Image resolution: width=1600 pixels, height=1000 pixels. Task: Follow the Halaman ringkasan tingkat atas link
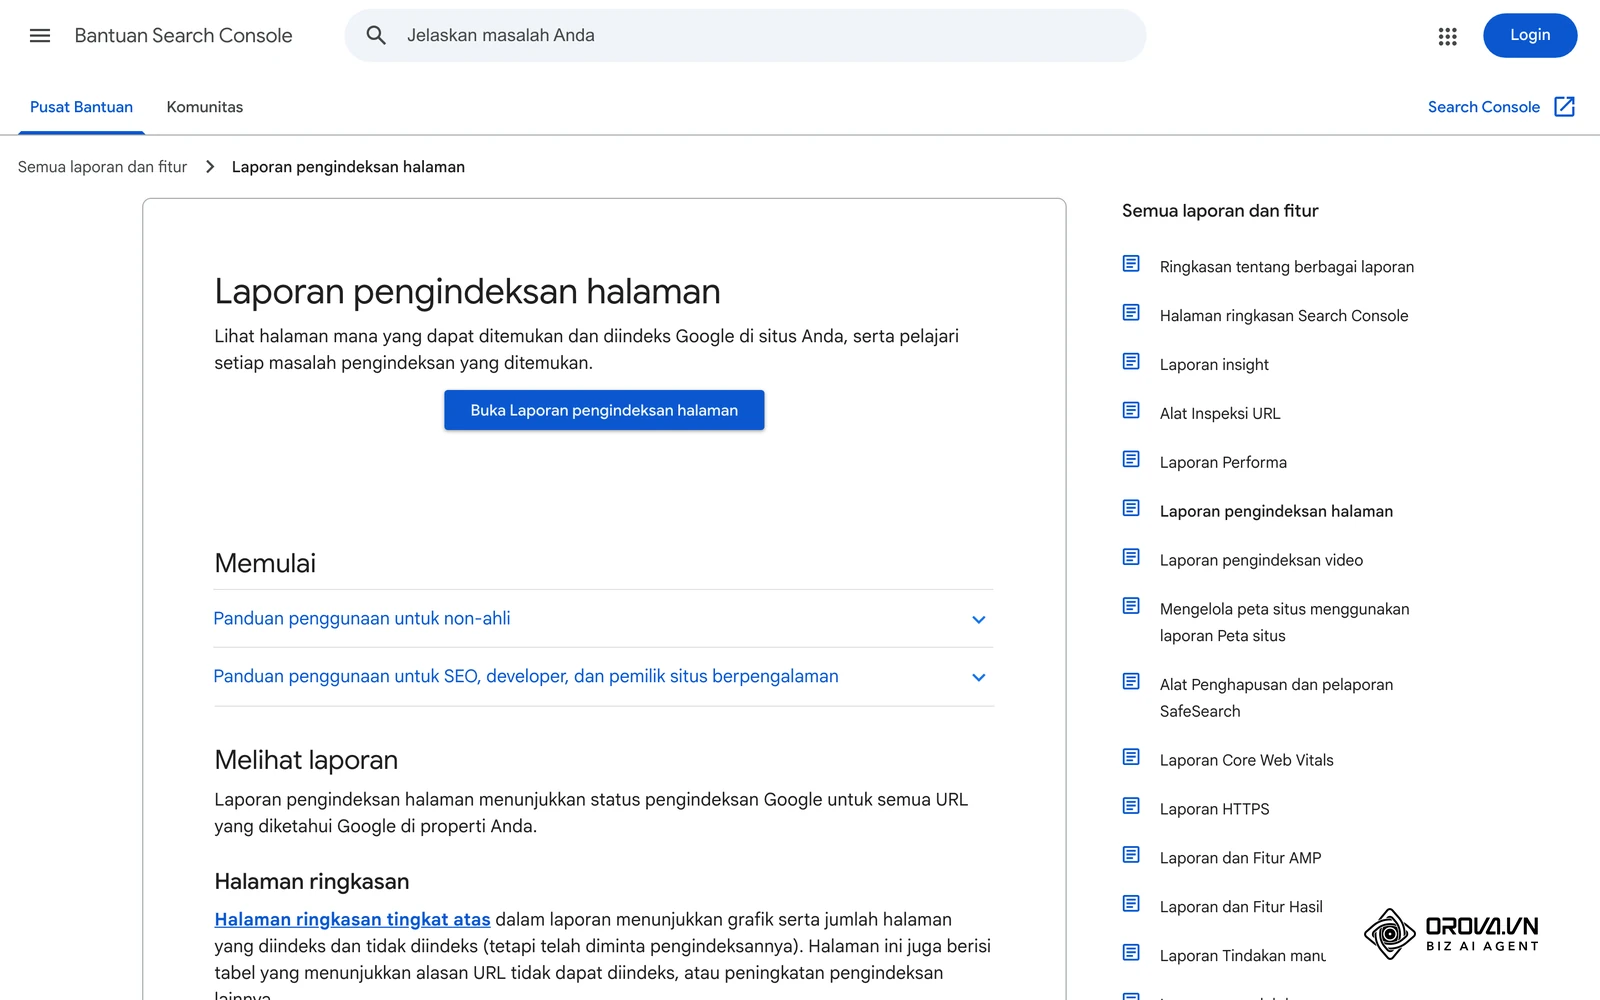(352, 919)
